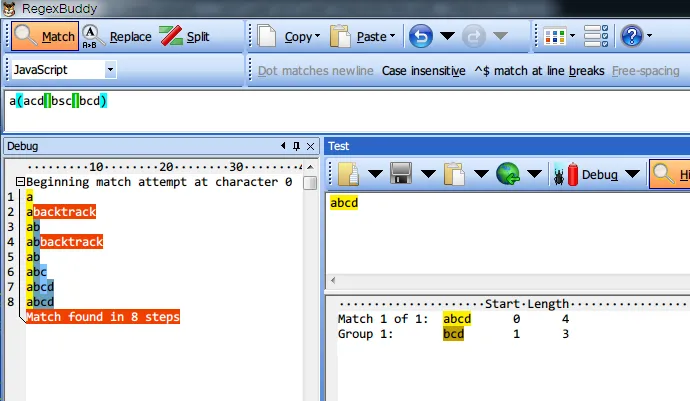Viewport: 690px width, 401px height.
Task: Click the blue Help question mark icon
Action: click(x=631, y=36)
